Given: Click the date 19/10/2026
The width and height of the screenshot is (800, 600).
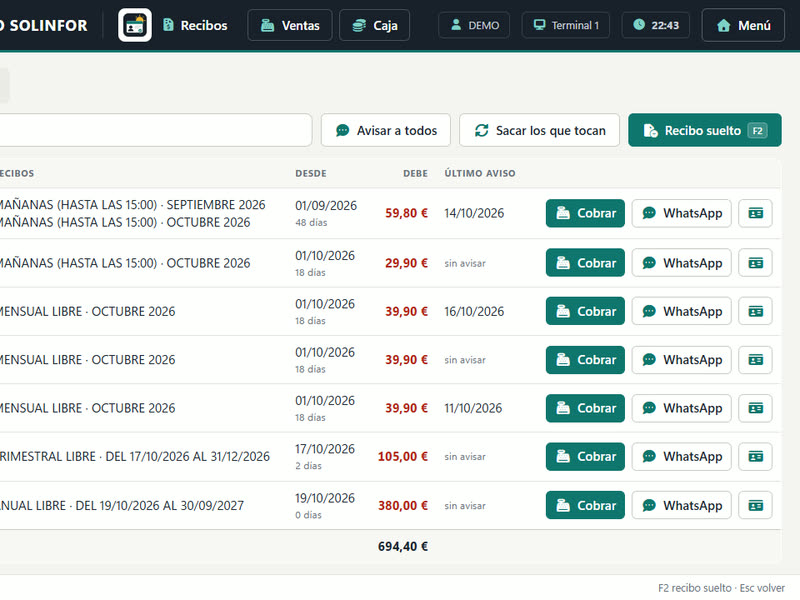Looking at the screenshot, I should pos(325,498).
